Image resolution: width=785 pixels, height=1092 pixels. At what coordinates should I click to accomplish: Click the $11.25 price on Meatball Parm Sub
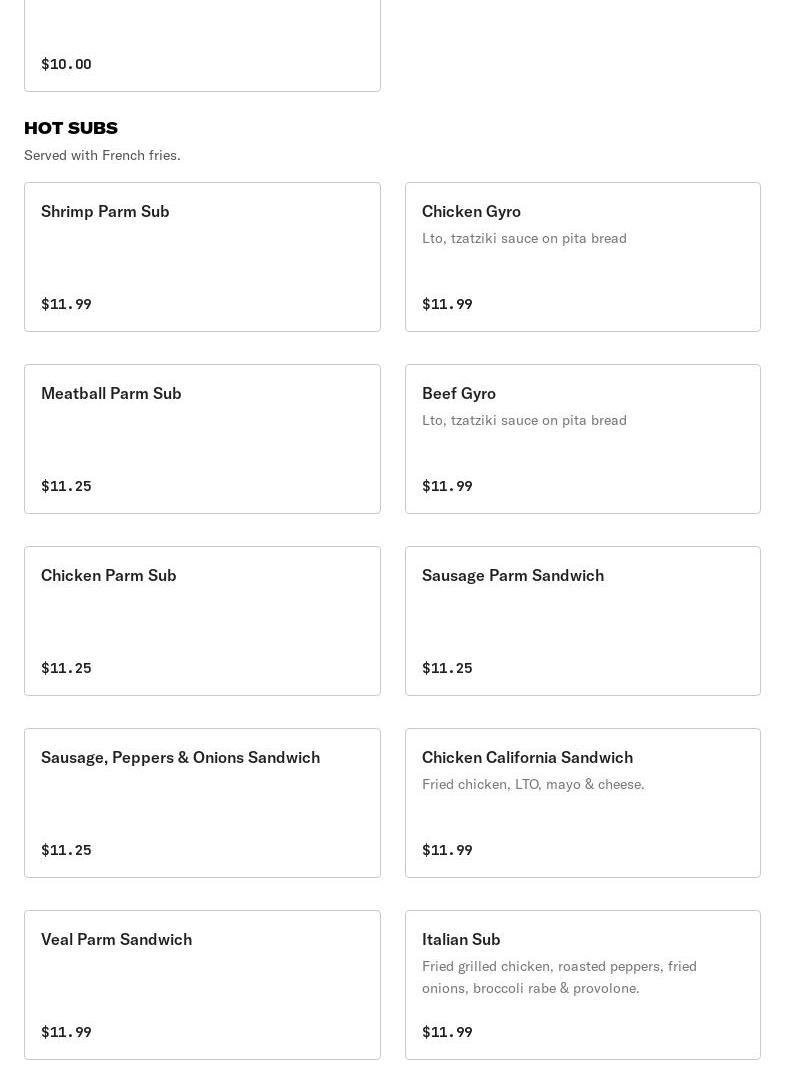(66, 486)
